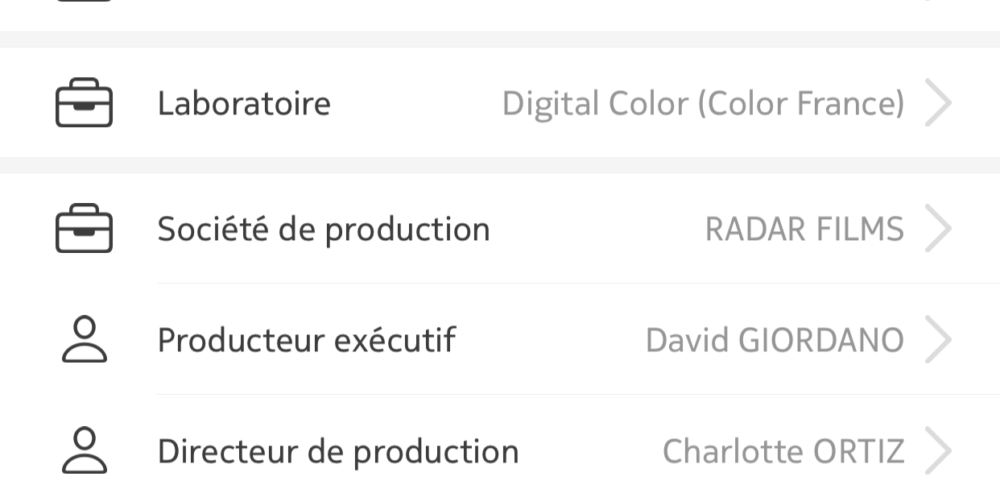
Task: Tap the person icon beside Directeur de production
Action: click(x=84, y=451)
